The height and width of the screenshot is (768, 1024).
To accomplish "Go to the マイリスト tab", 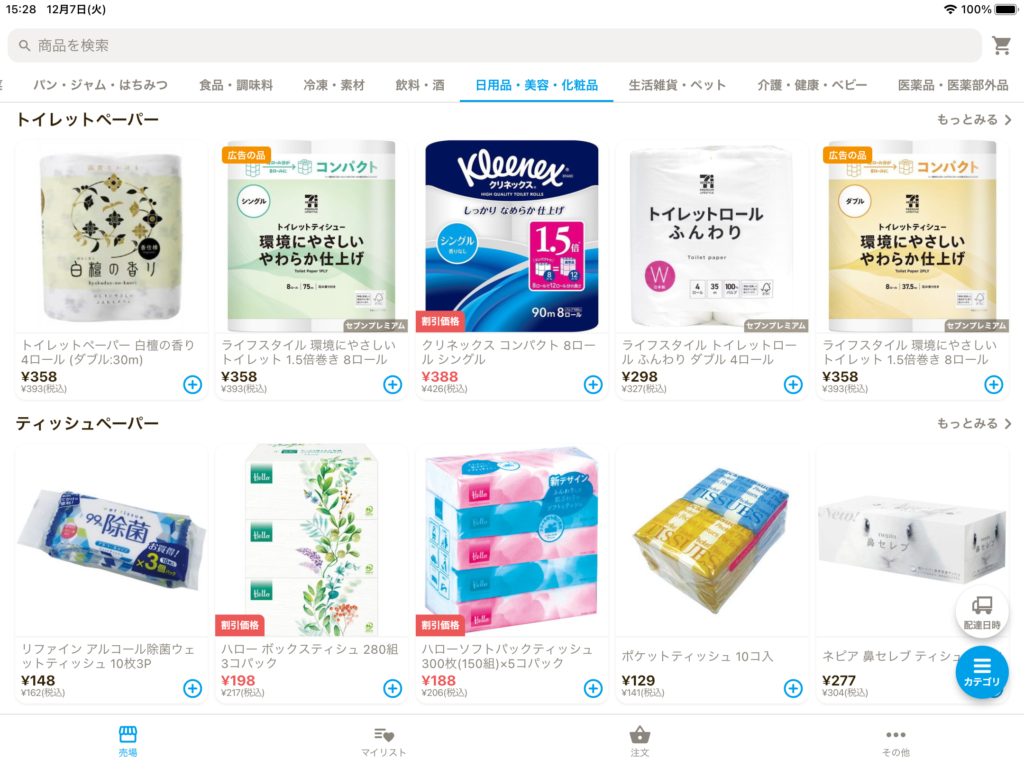I will click(383, 742).
